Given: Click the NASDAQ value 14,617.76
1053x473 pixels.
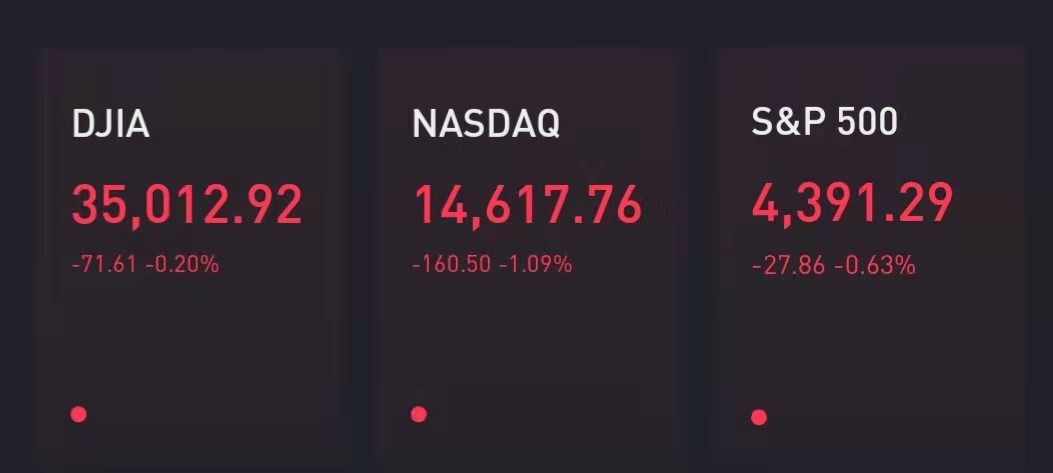Looking at the screenshot, I should (x=527, y=205).
